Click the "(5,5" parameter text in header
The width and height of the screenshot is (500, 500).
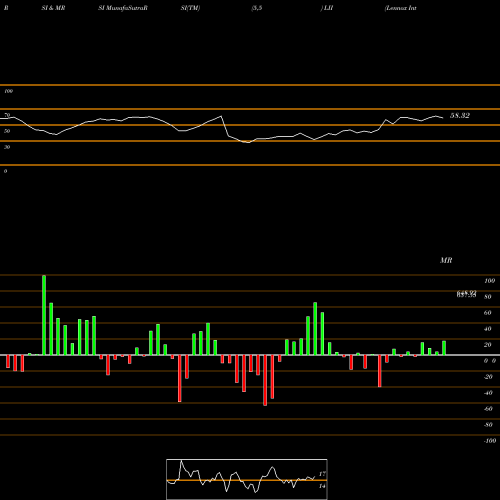pos(257,8)
